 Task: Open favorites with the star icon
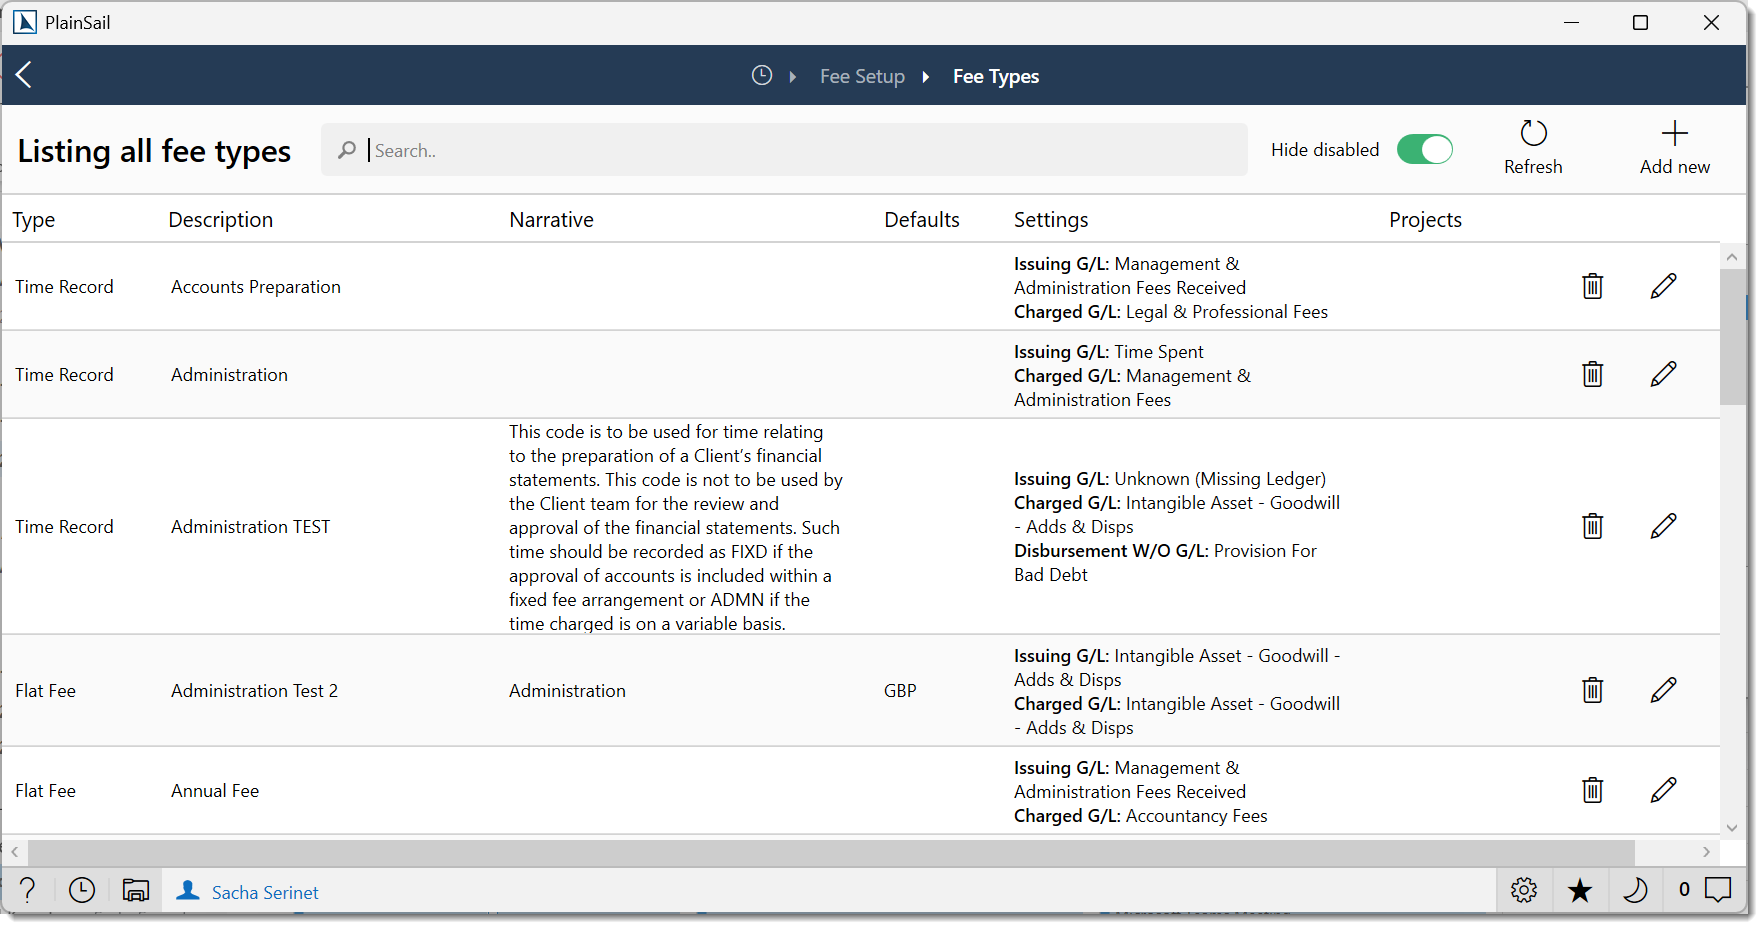coord(1580,890)
